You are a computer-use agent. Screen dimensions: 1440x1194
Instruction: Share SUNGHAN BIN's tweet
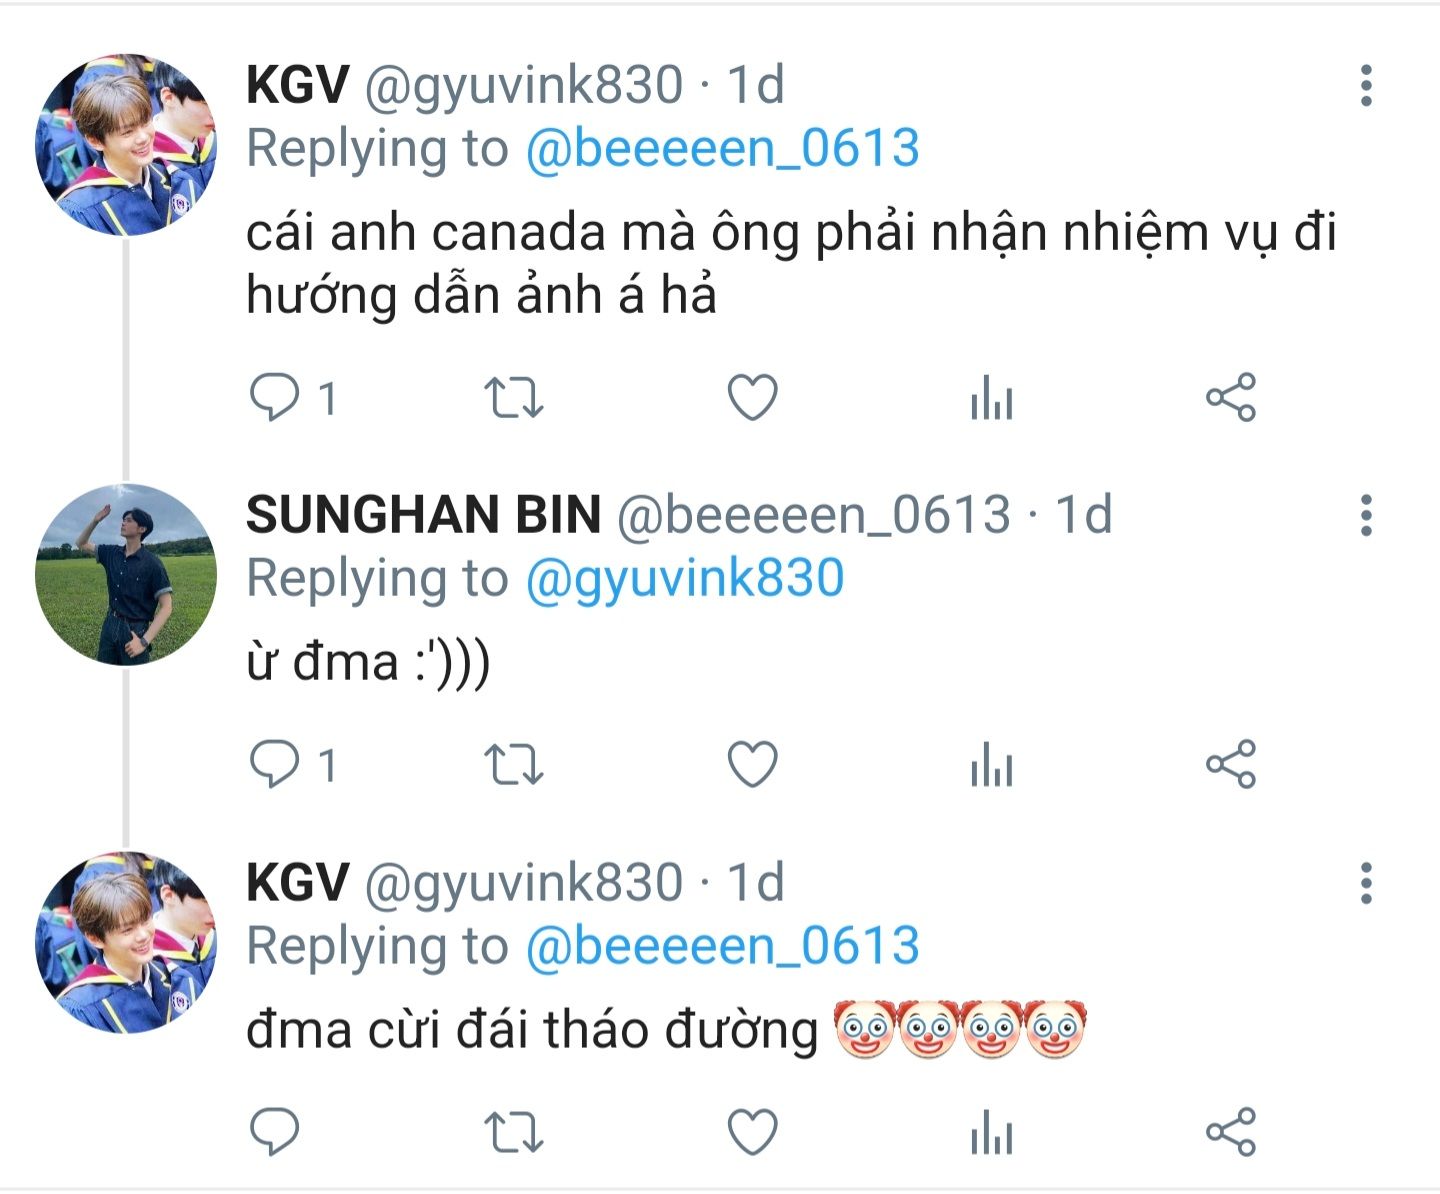click(1230, 765)
